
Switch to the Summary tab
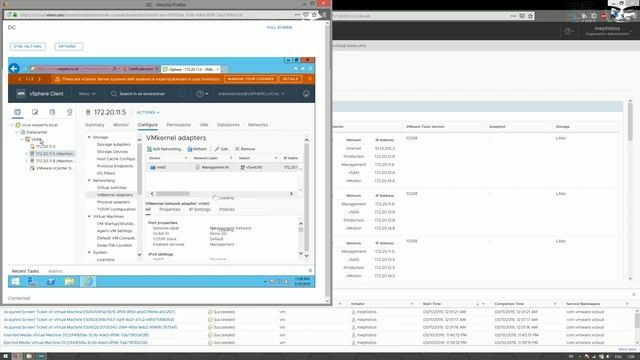pyautogui.click(x=95, y=124)
